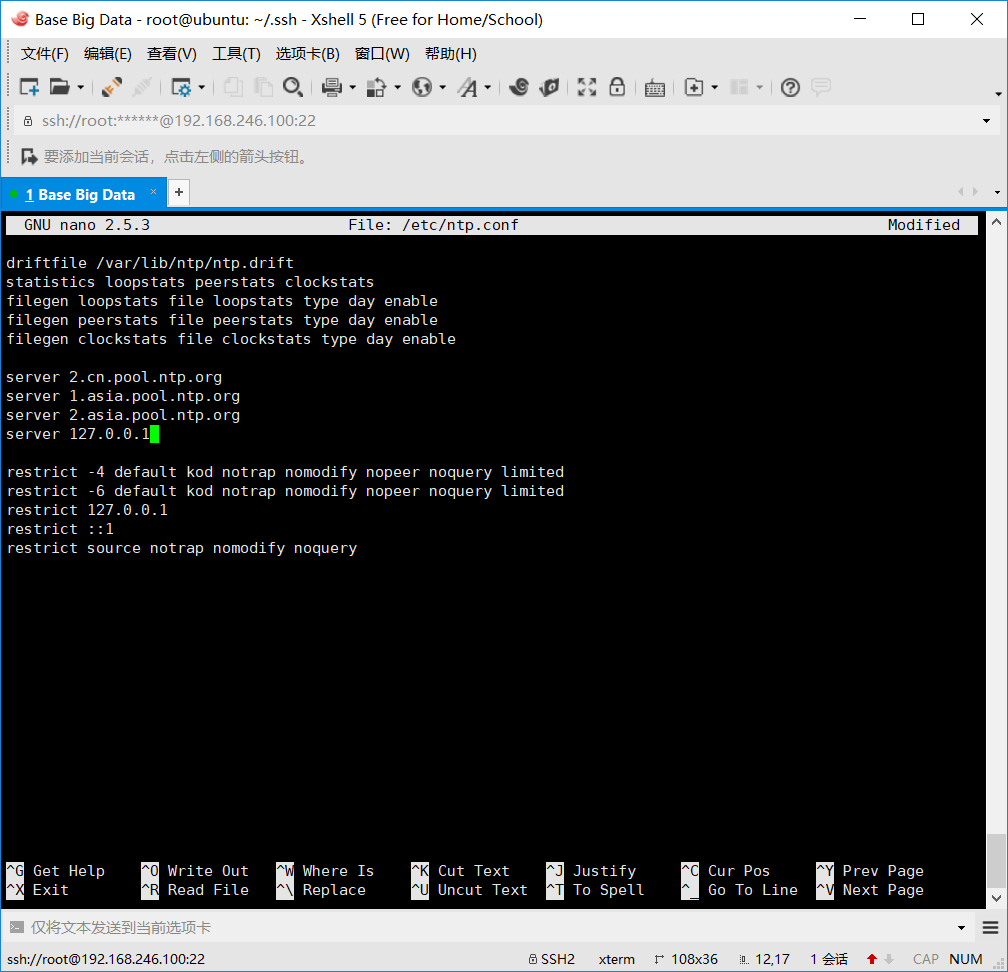Expand the tile layout dropdown arrow
Screen dimensions: 1008x972
tap(759, 87)
